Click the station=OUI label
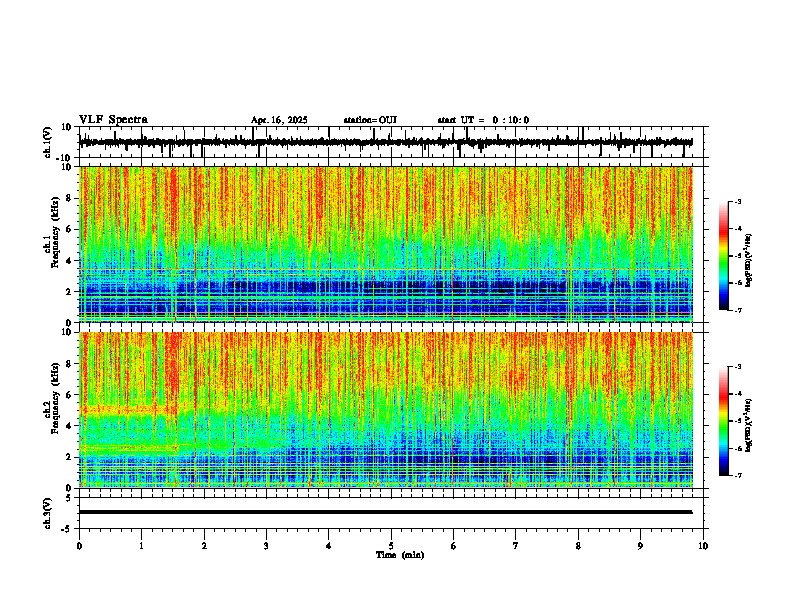Image resolution: width=792 pixels, height=612 pixels. coord(370,120)
